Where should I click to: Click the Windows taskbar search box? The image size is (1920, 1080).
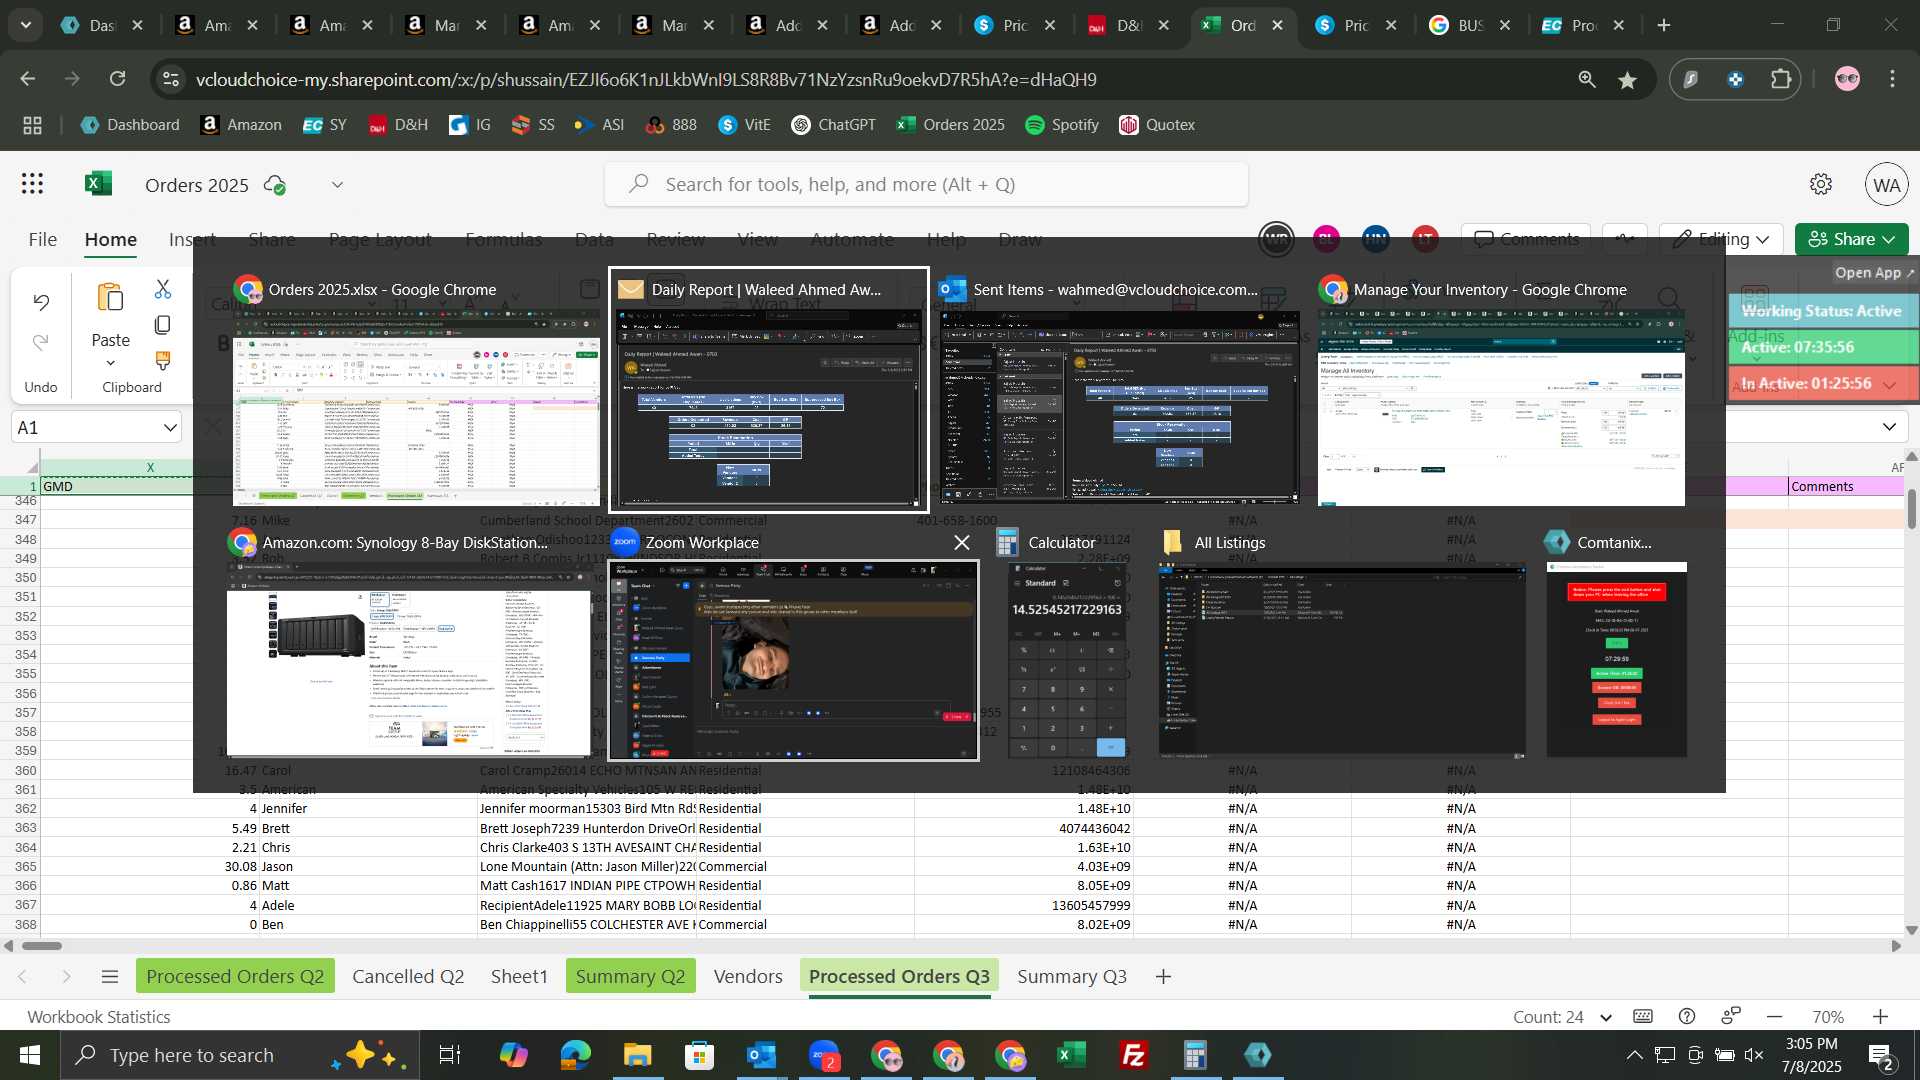point(240,1055)
